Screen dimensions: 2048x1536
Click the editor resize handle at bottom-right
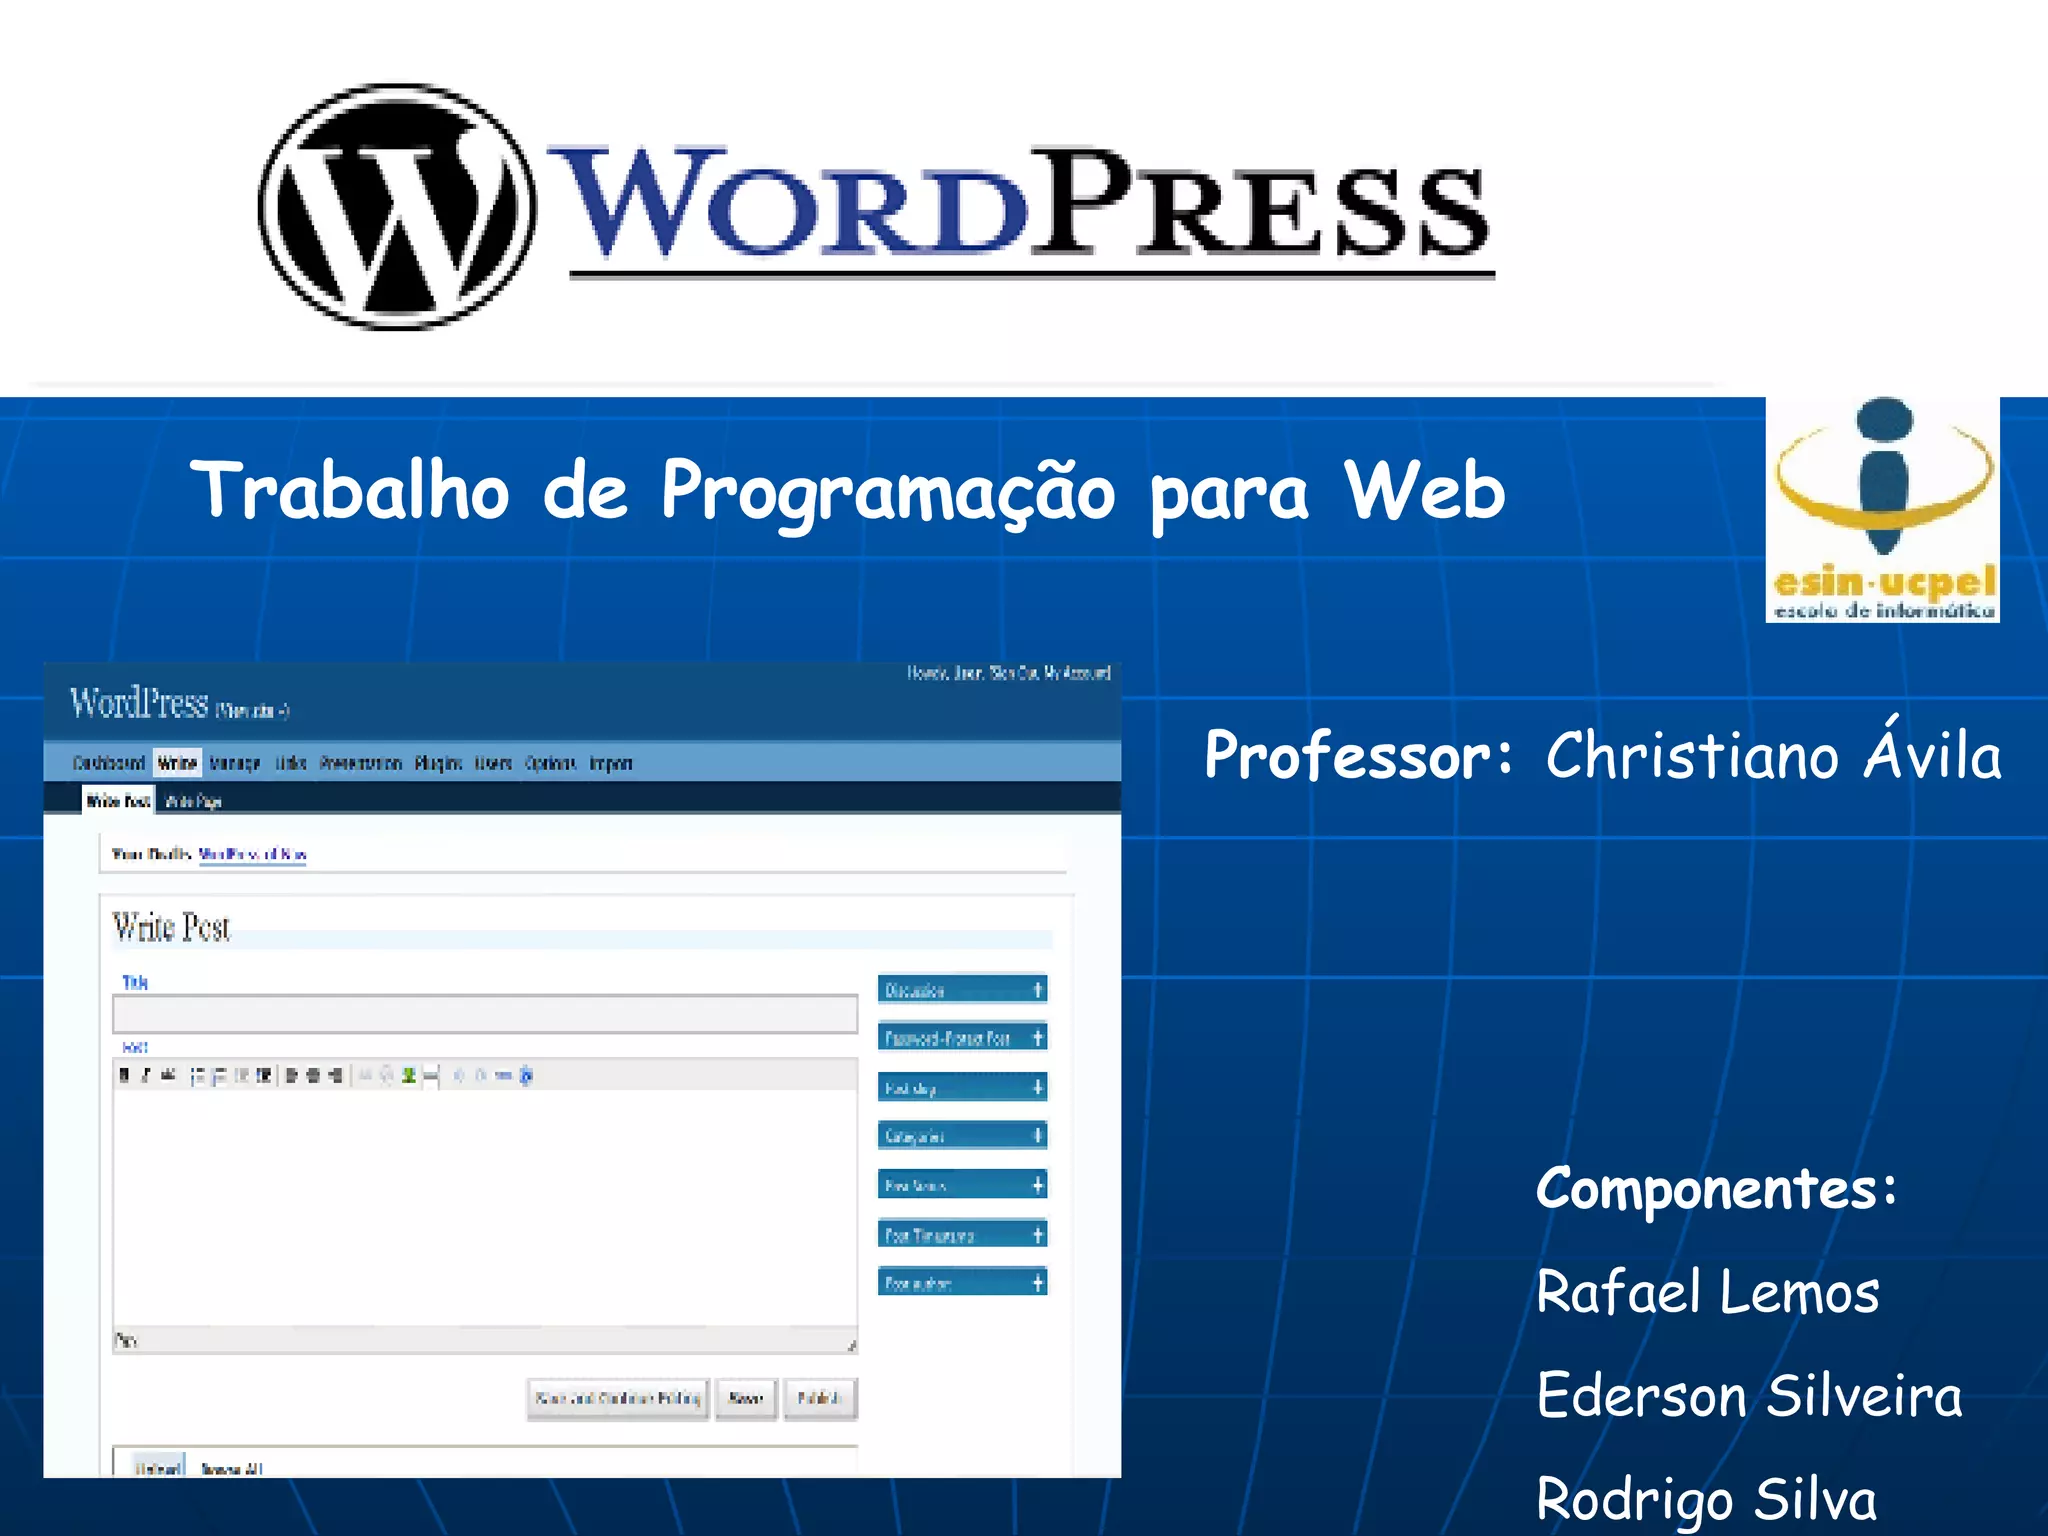851,1346
